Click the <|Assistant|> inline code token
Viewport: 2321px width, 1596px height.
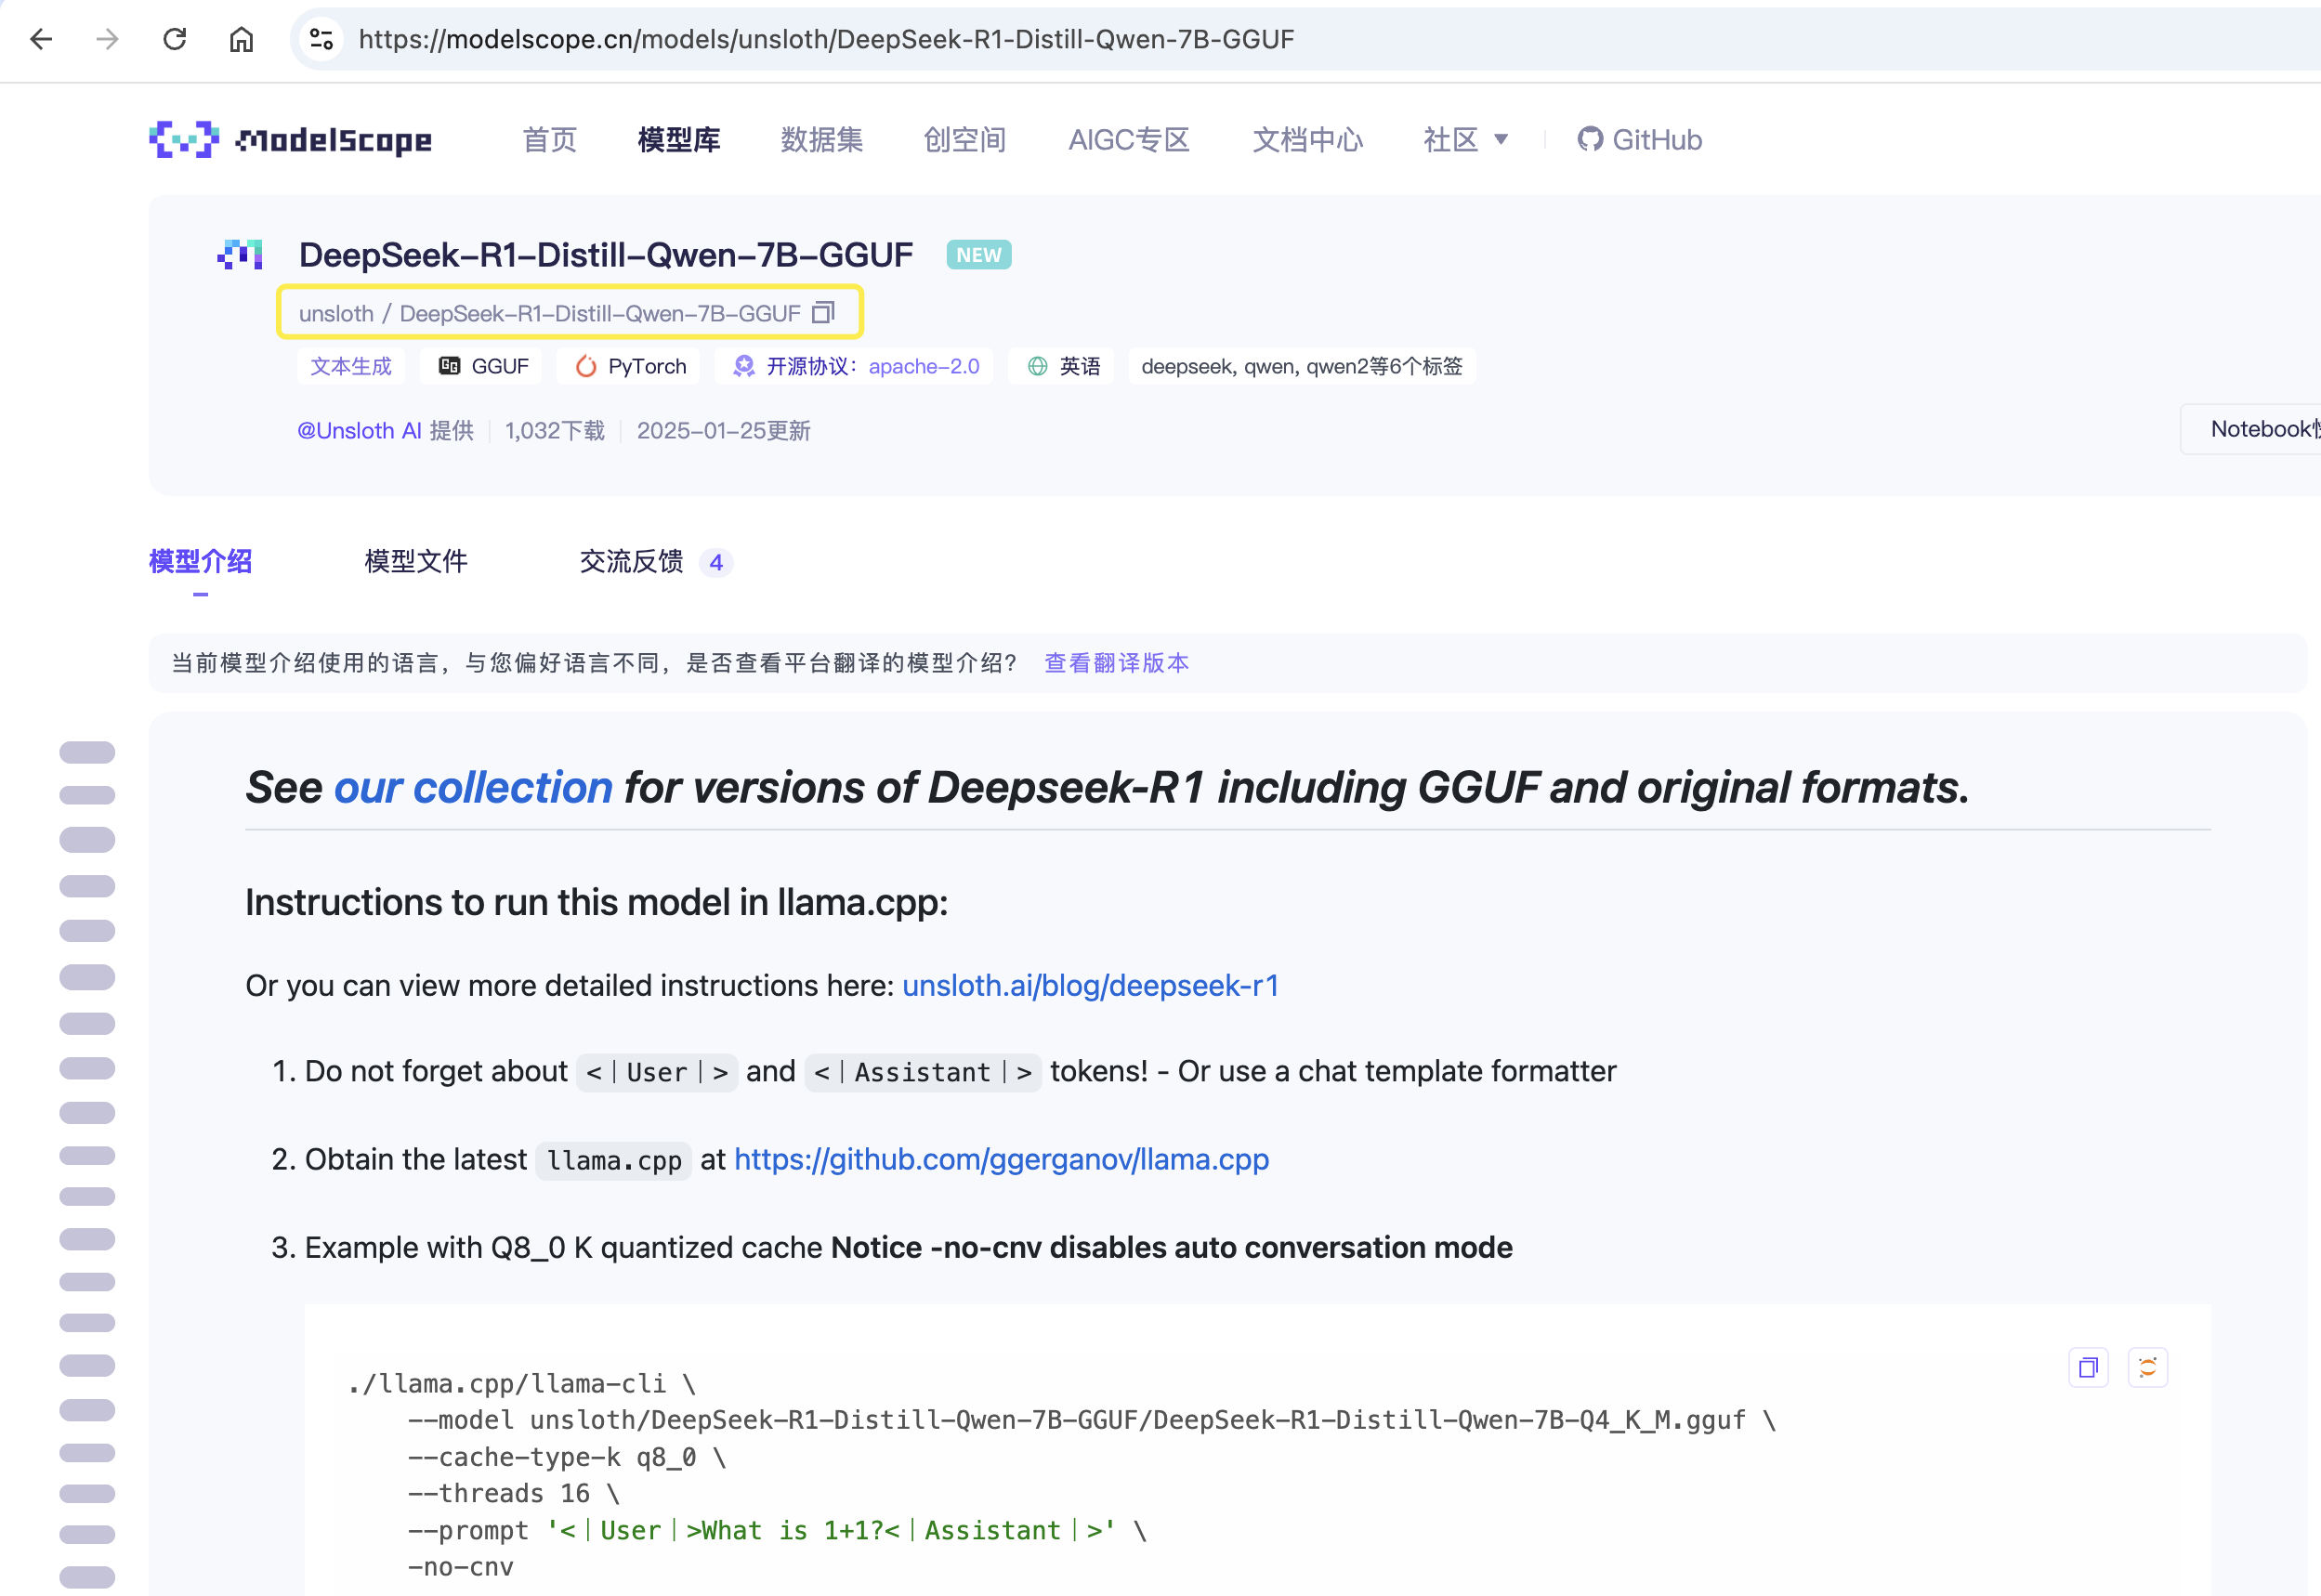click(923, 1073)
